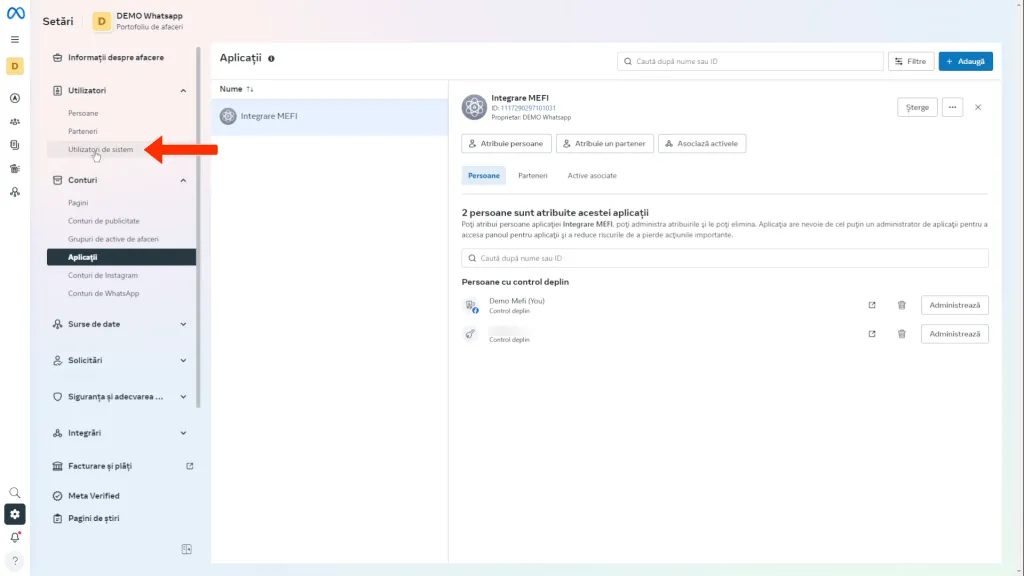Open Utilizatori de sistem
The height and width of the screenshot is (576, 1024).
coord(100,150)
